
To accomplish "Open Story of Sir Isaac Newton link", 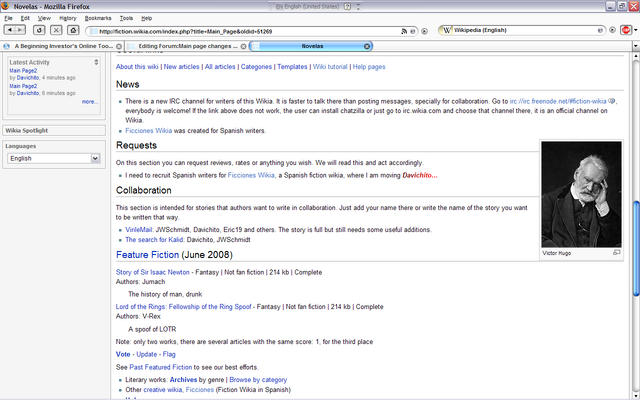I will click(153, 272).
